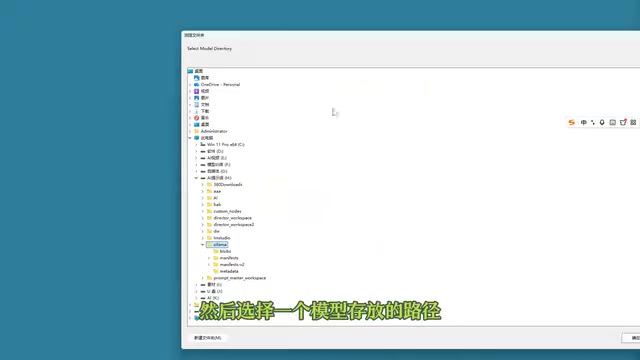Expand the manifests folder node

[x=209, y=258]
